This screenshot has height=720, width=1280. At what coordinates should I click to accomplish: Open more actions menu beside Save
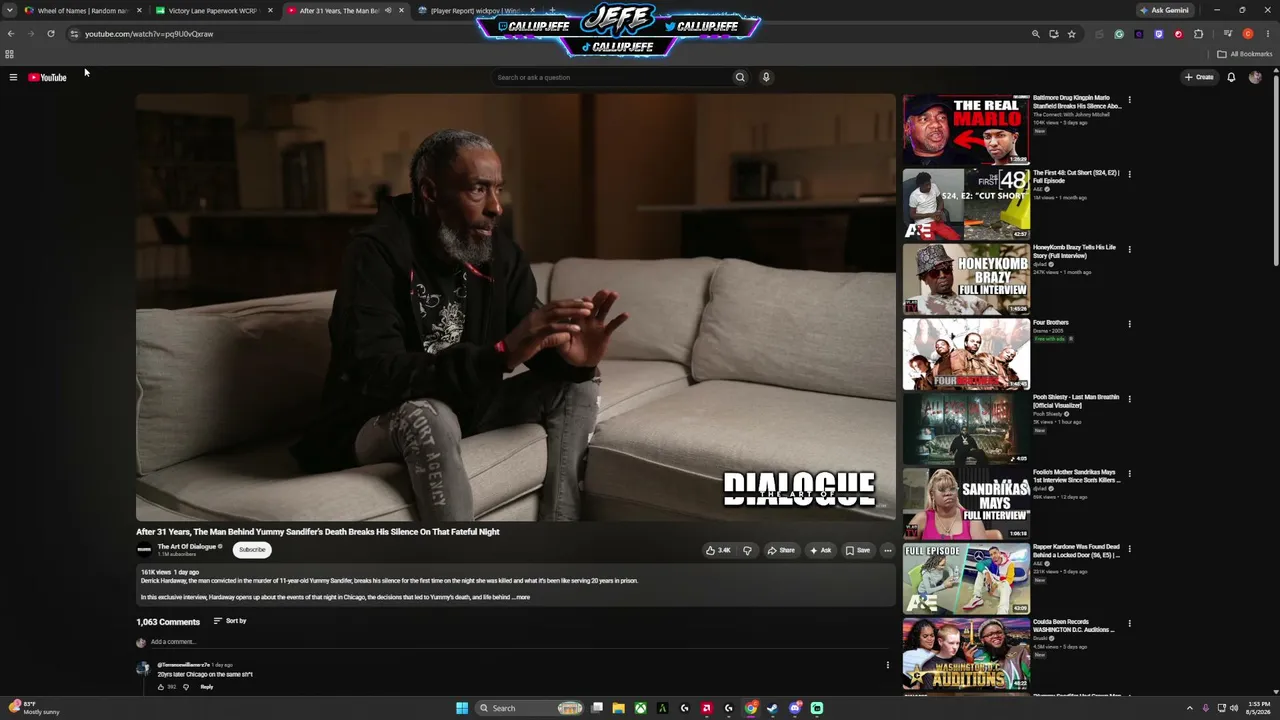click(887, 550)
